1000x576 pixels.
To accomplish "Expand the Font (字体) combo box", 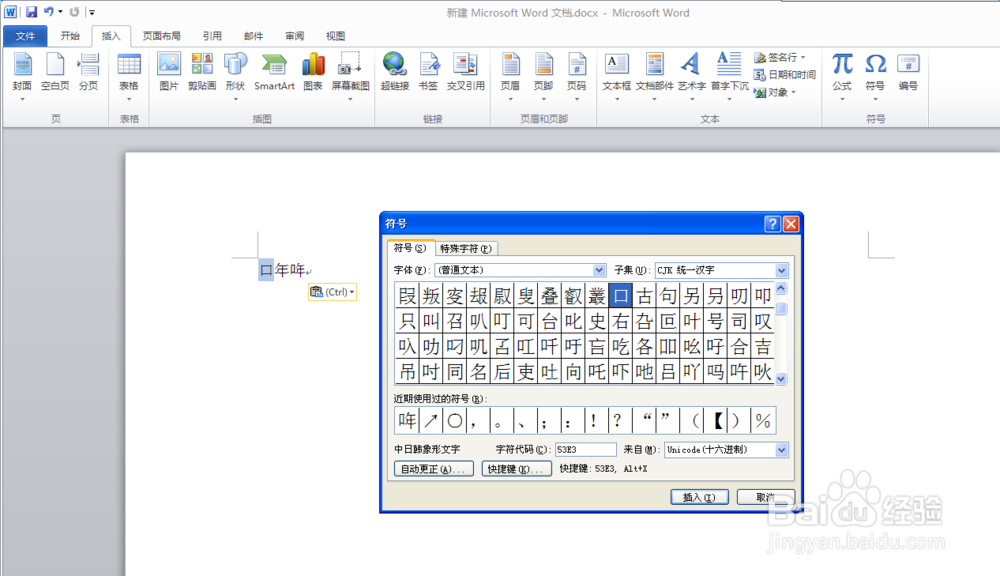I will 599,270.
